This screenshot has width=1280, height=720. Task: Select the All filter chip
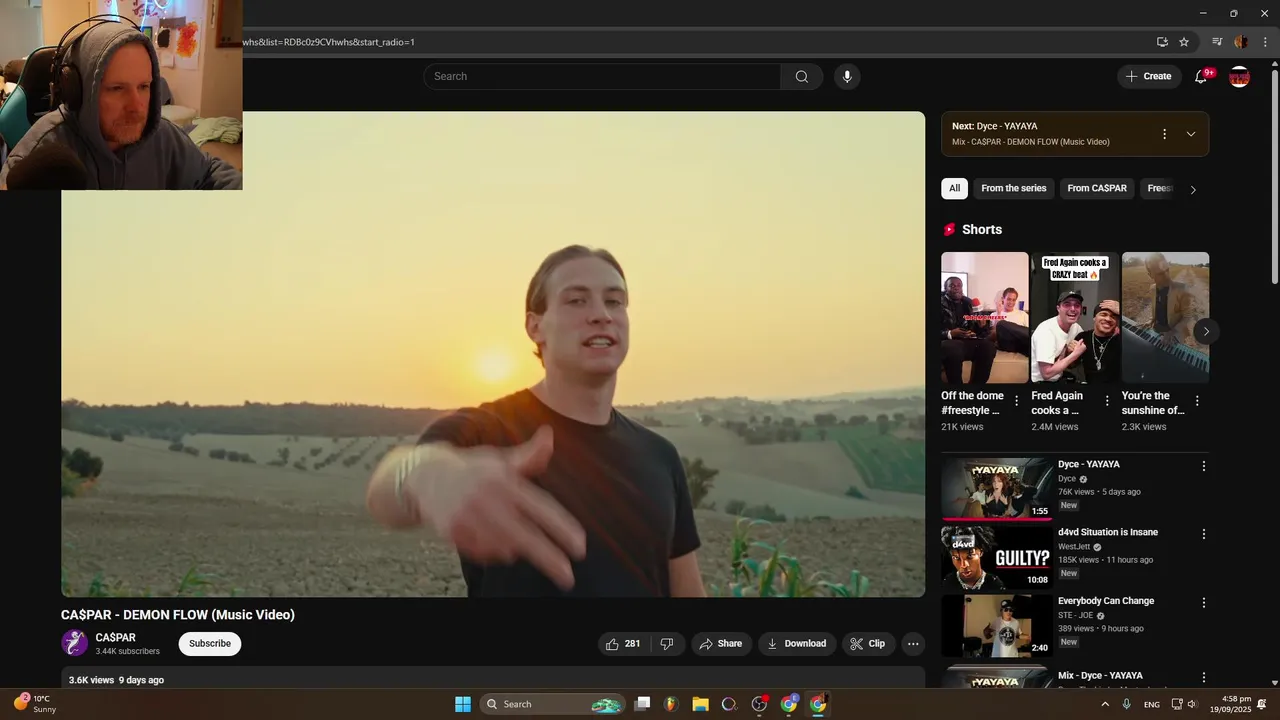click(954, 188)
